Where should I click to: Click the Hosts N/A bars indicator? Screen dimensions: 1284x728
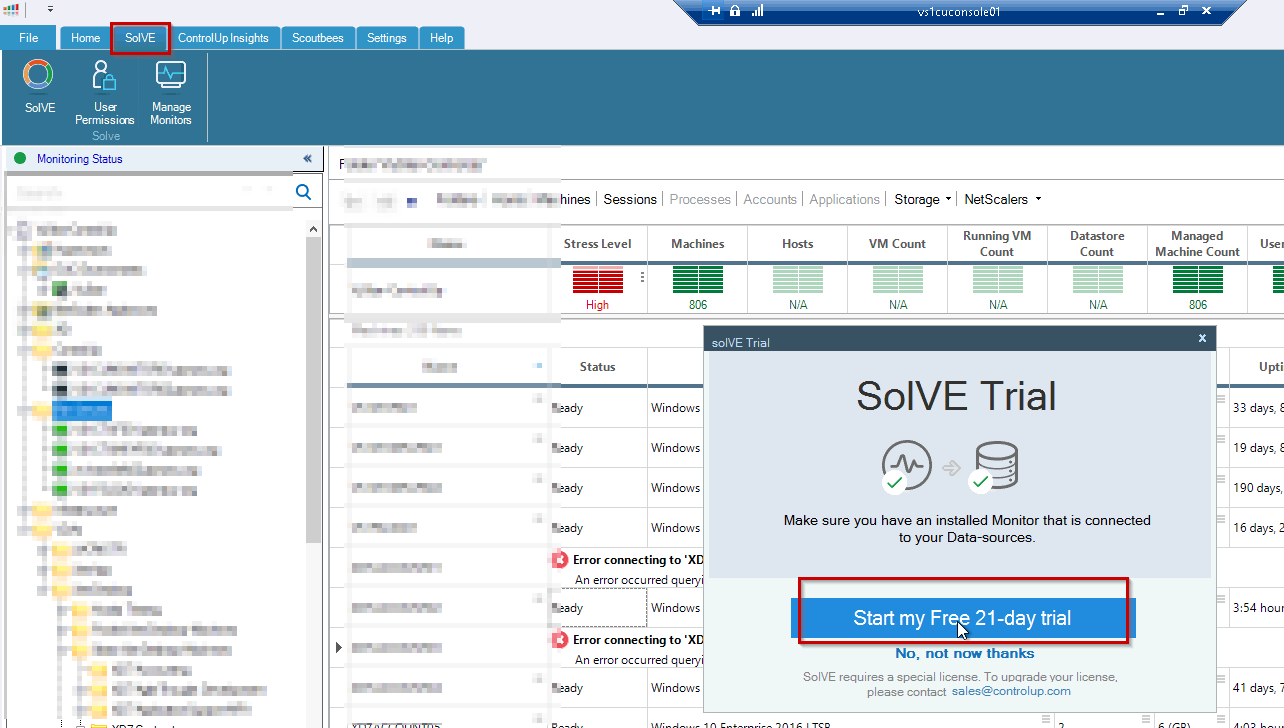pos(798,280)
